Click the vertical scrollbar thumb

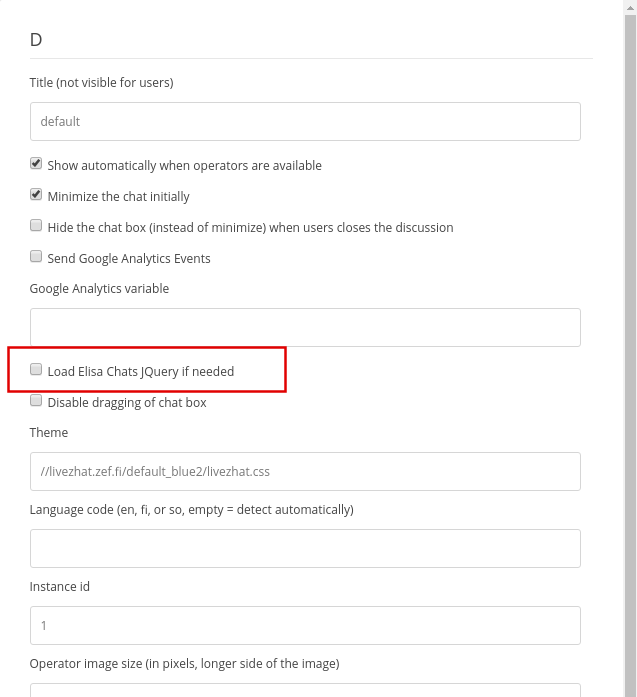click(630, 356)
